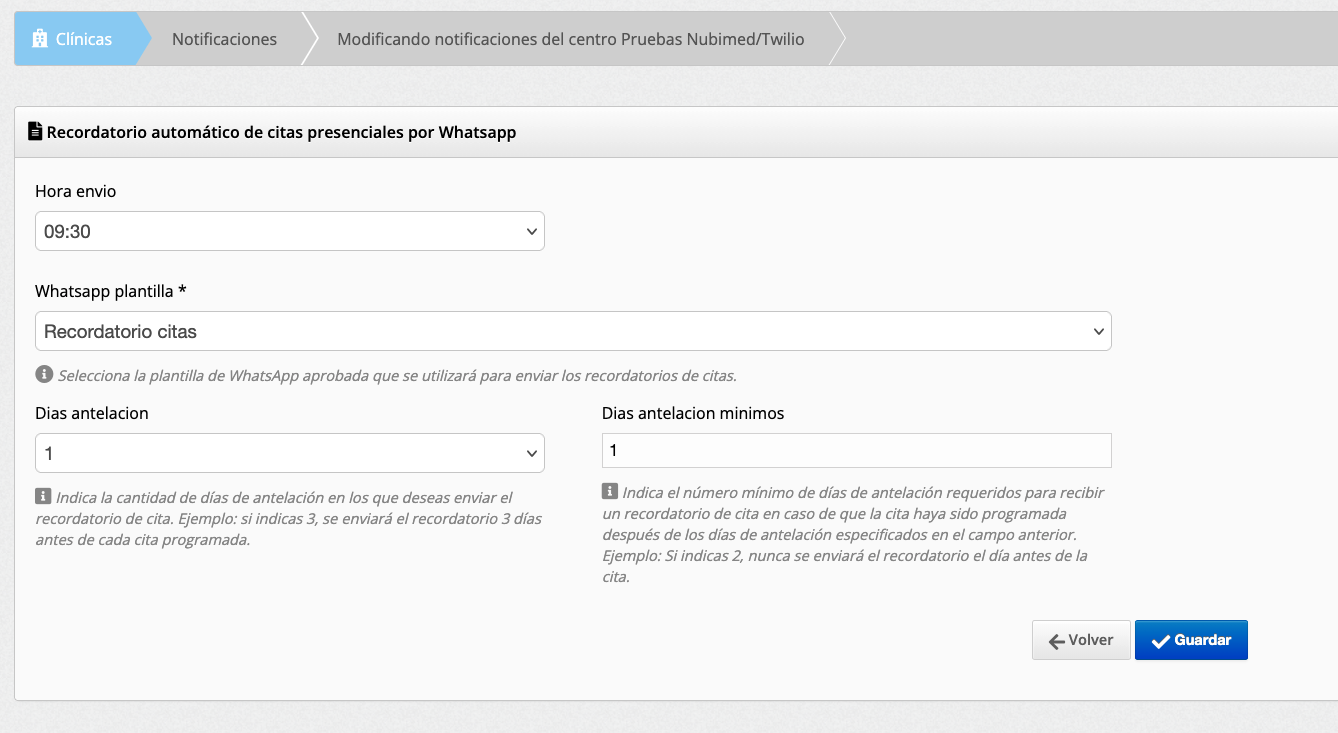Select the Modificando notificaciones del centro breadcrumb

[x=570, y=39]
